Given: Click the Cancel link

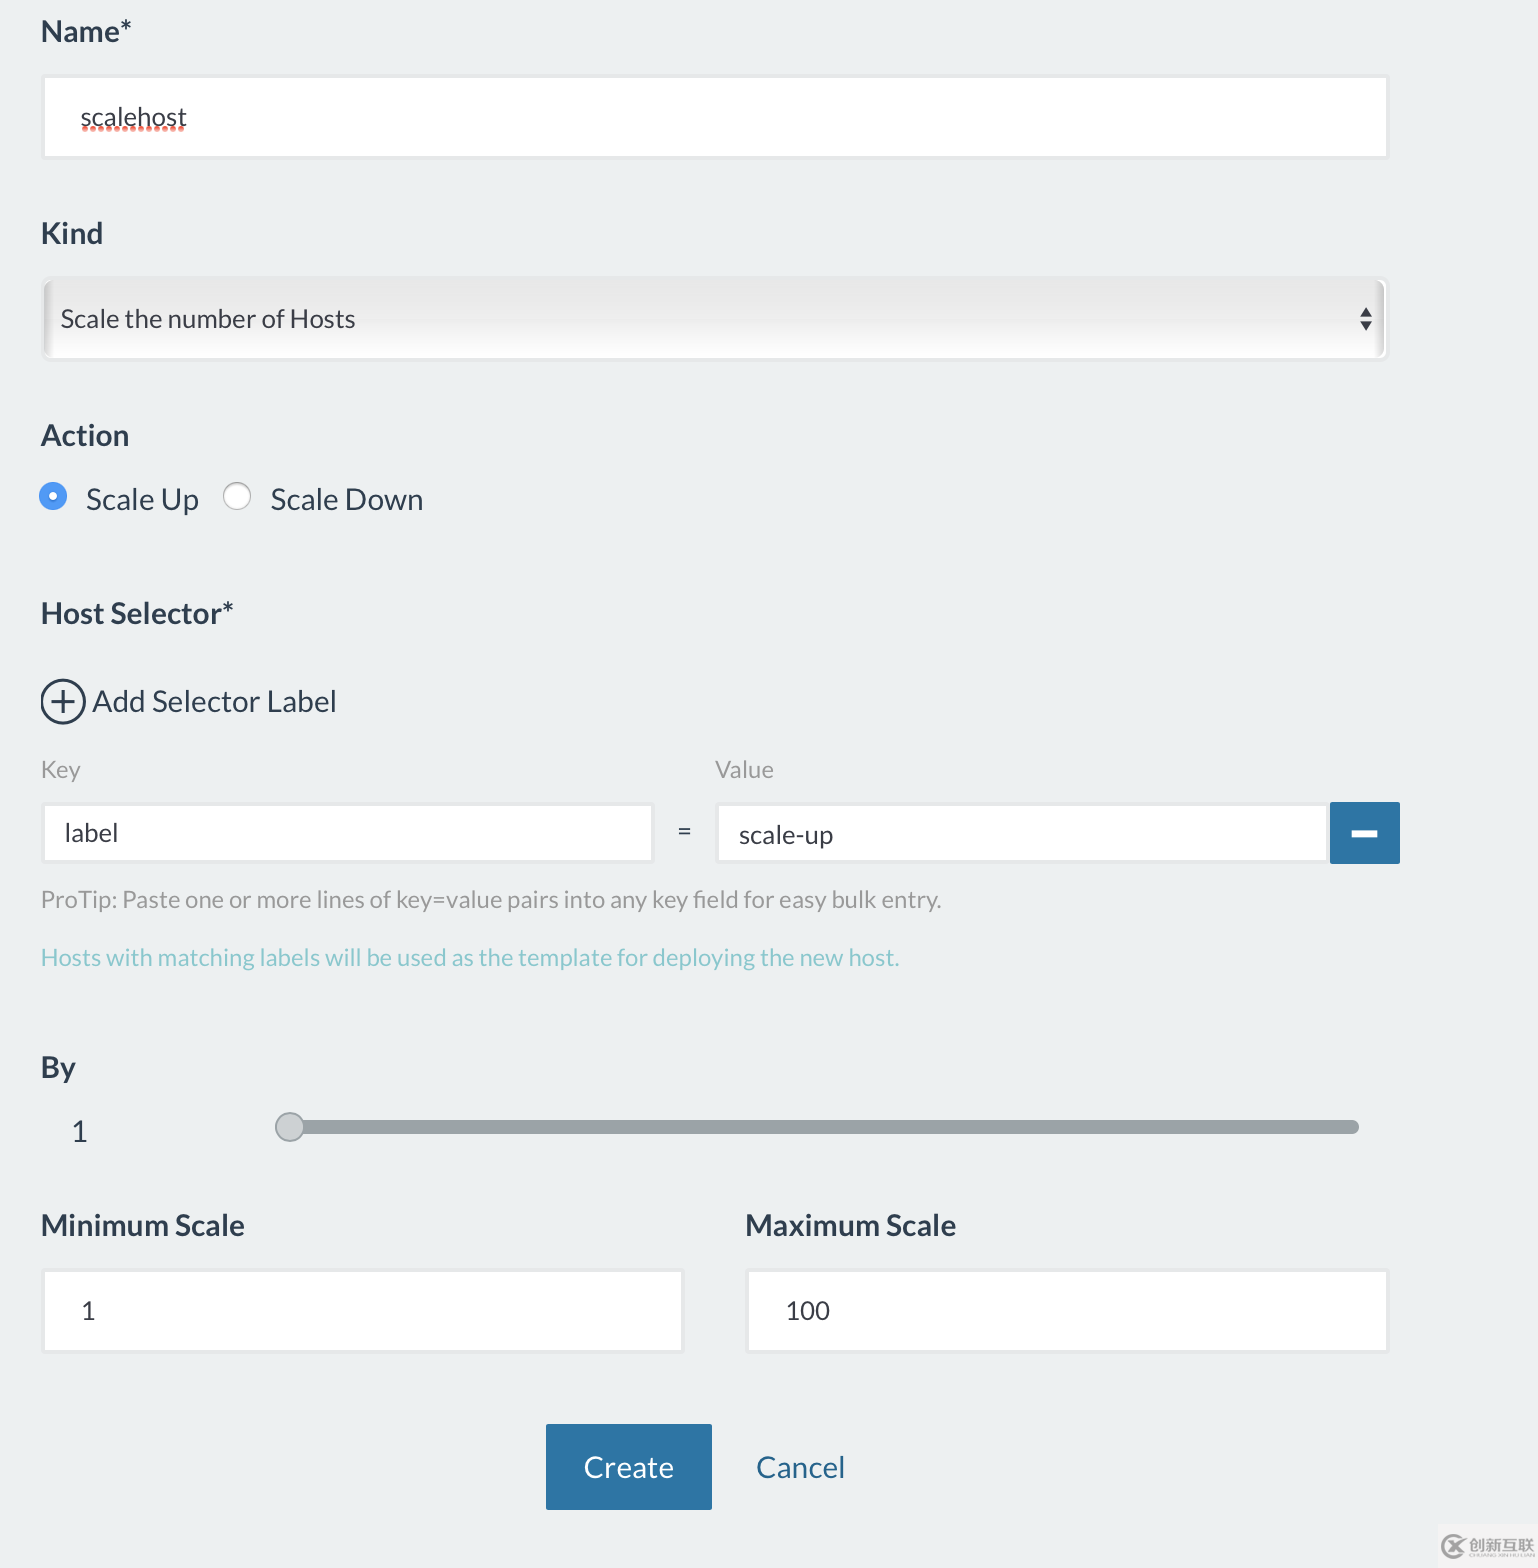Looking at the screenshot, I should point(800,1467).
